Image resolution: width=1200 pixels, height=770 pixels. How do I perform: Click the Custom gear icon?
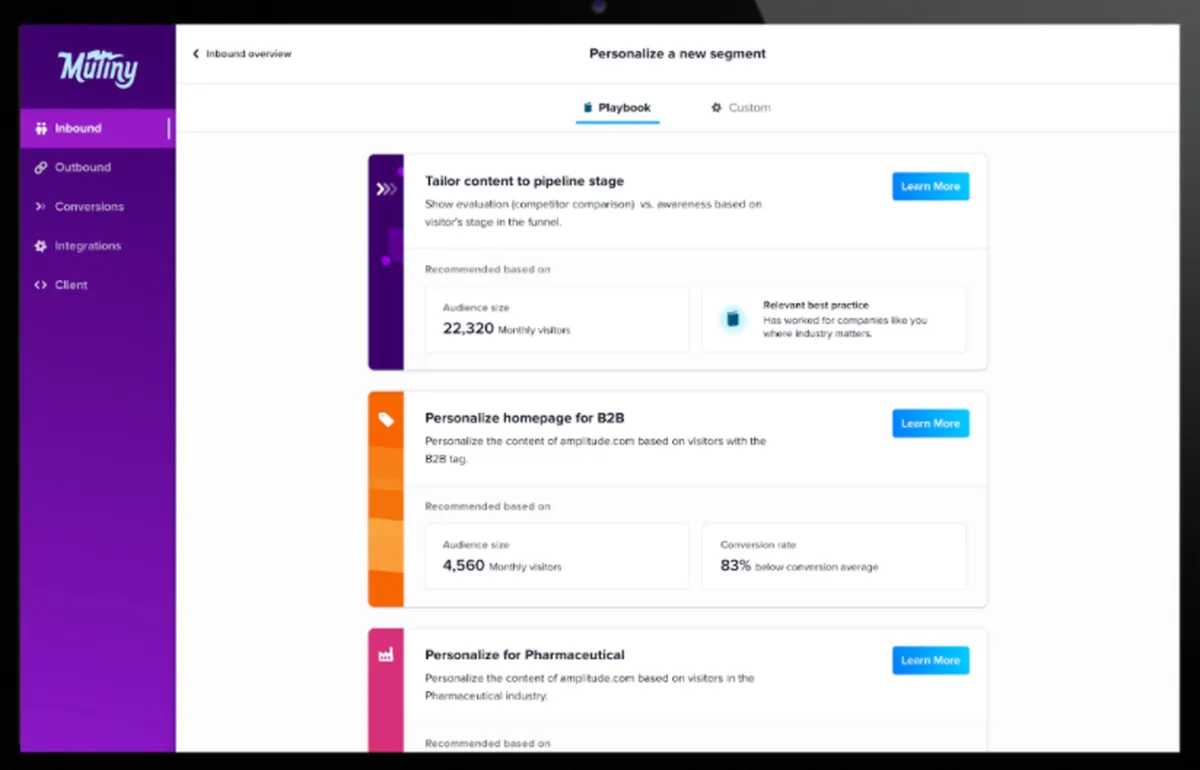click(x=716, y=107)
